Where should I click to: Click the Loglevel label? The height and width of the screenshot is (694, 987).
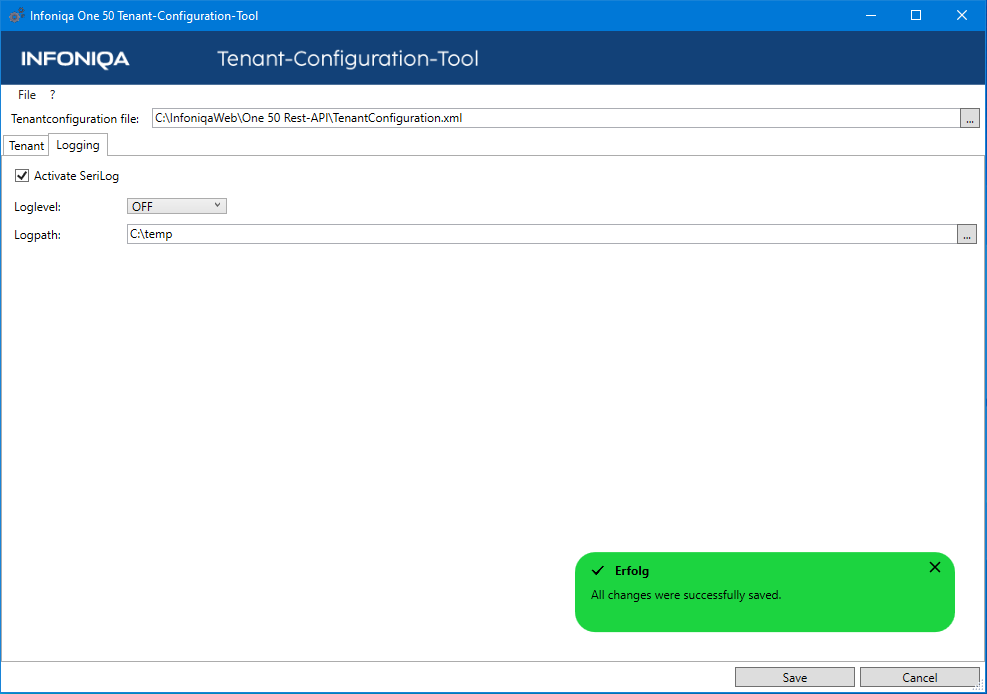(37, 207)
